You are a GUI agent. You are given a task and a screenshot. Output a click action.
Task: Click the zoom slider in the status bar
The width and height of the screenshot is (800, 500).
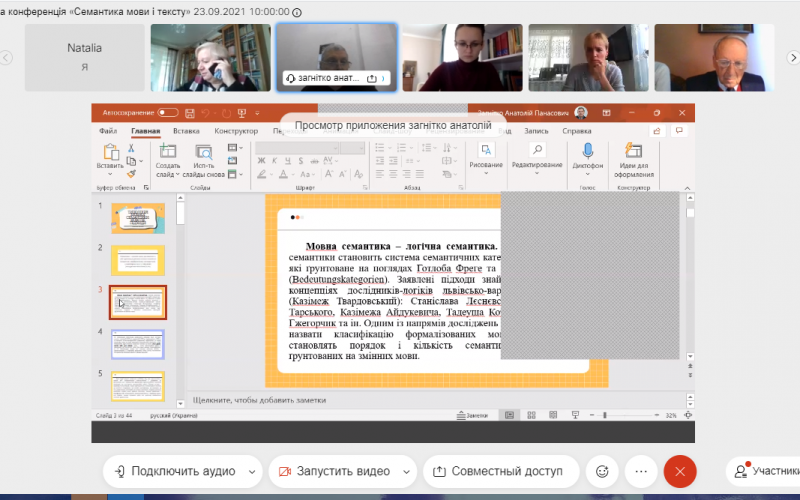click(x=623, y=415)
